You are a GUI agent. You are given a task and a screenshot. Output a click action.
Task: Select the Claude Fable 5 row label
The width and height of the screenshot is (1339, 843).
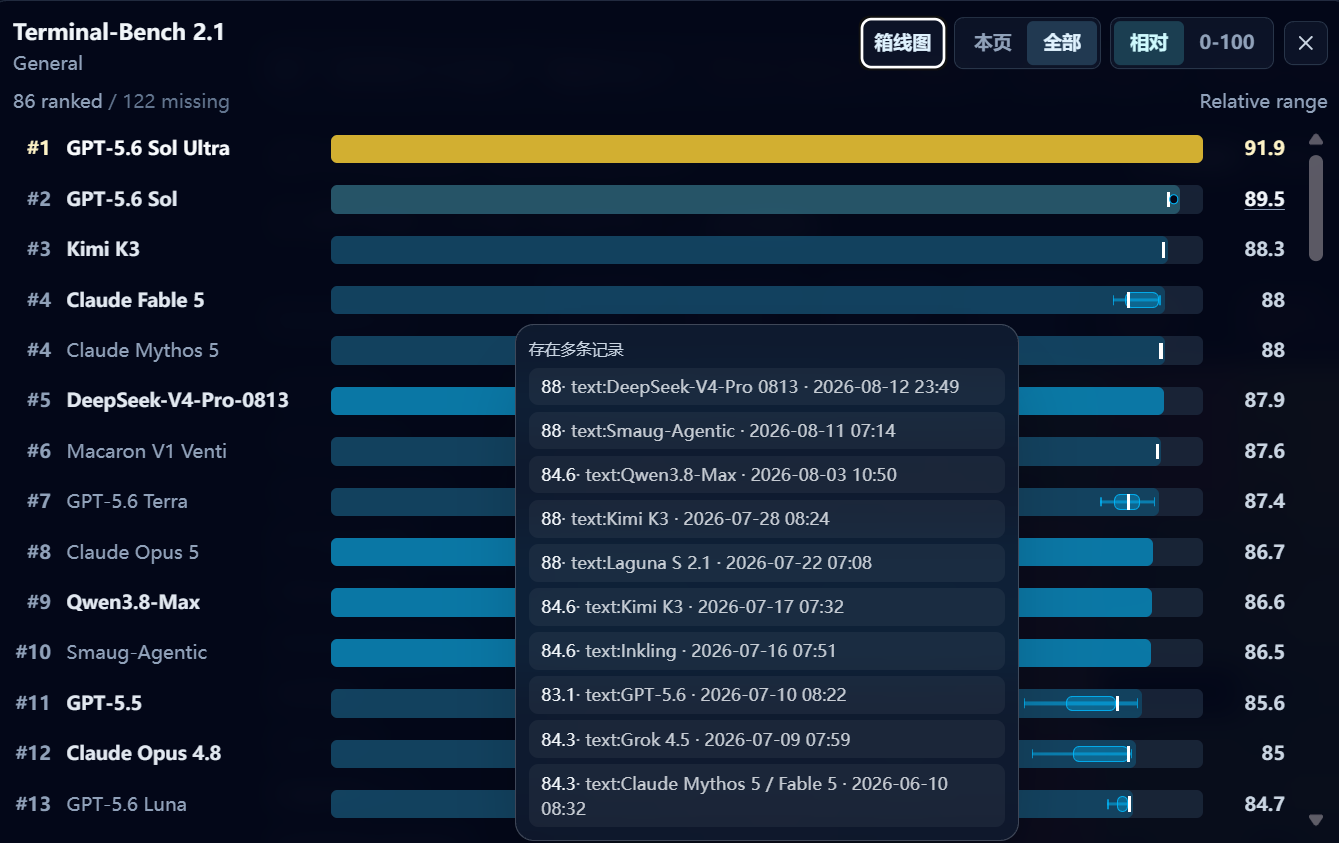click(x=135, y=300)
